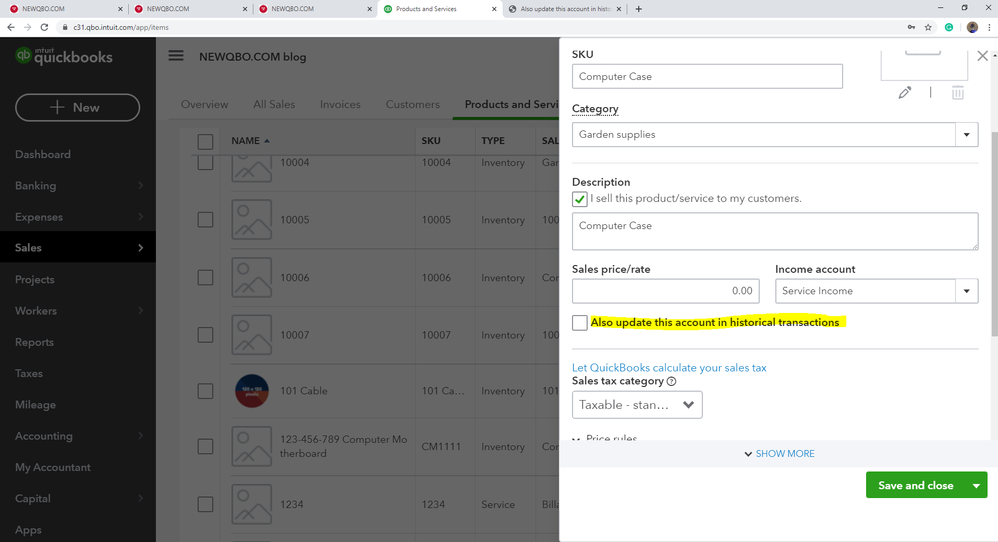Sort table by NAME column

point(250,141)
